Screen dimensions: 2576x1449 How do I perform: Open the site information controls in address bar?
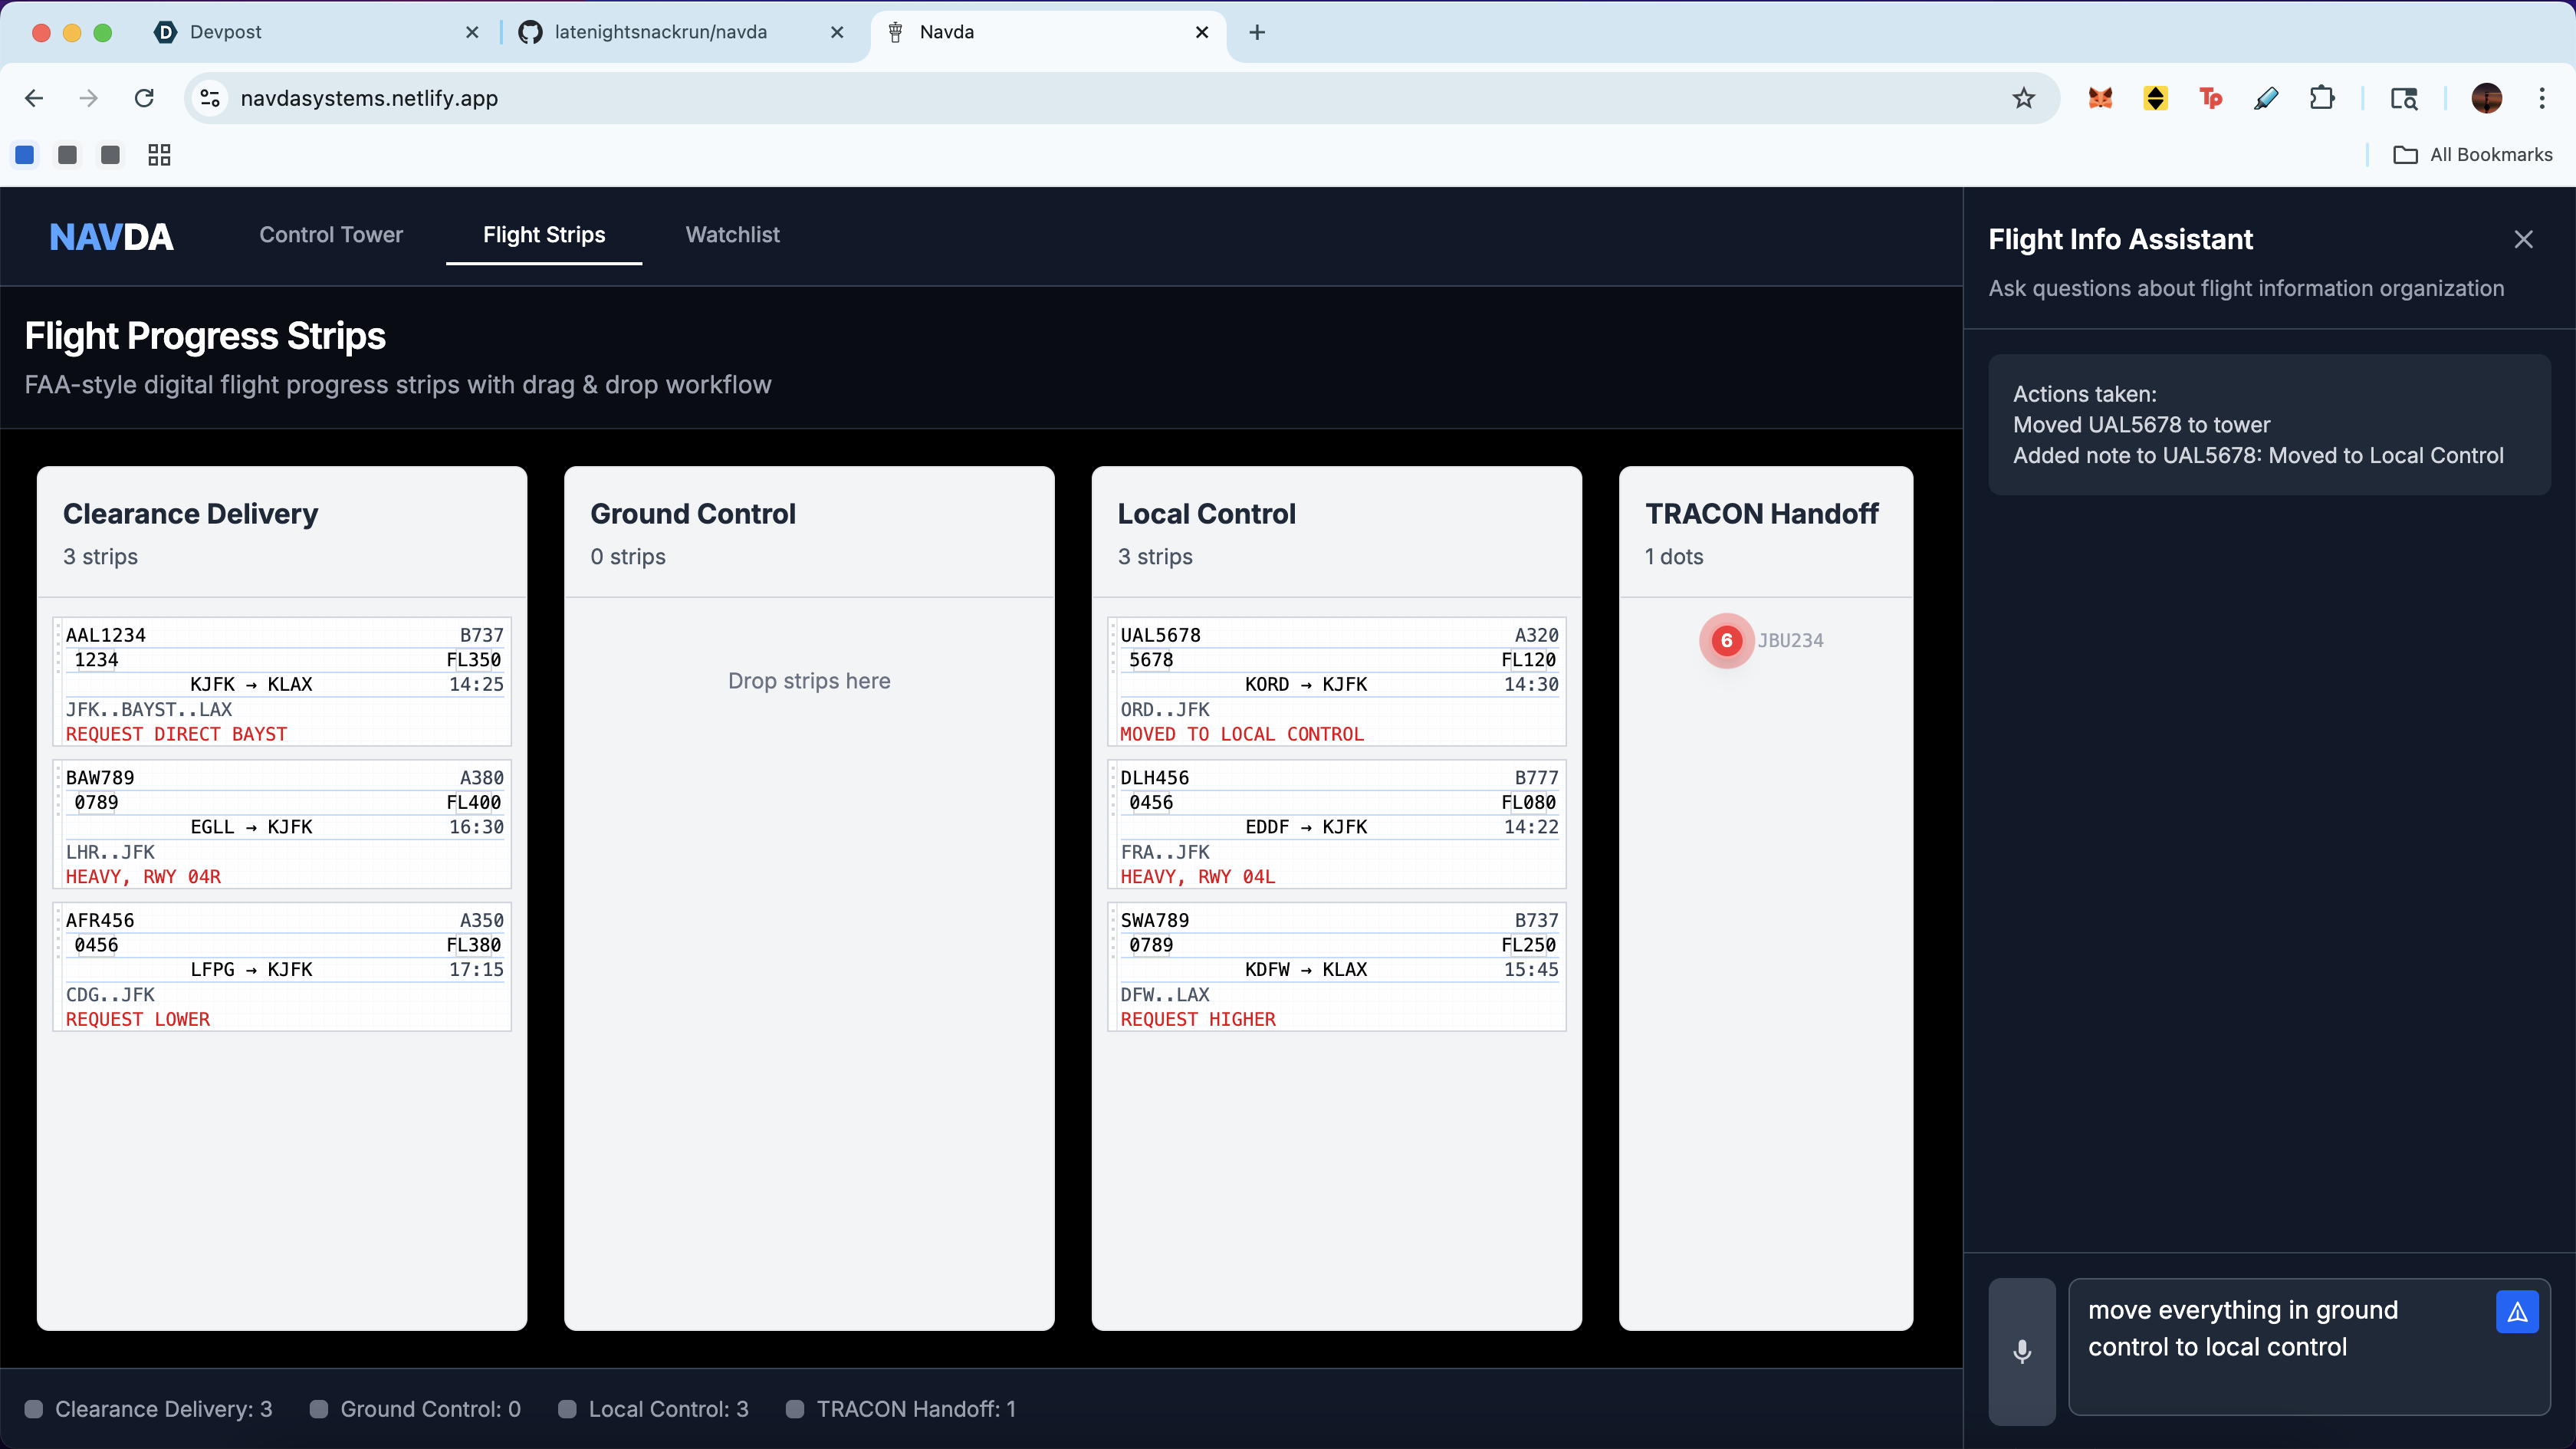click(210, 98)
